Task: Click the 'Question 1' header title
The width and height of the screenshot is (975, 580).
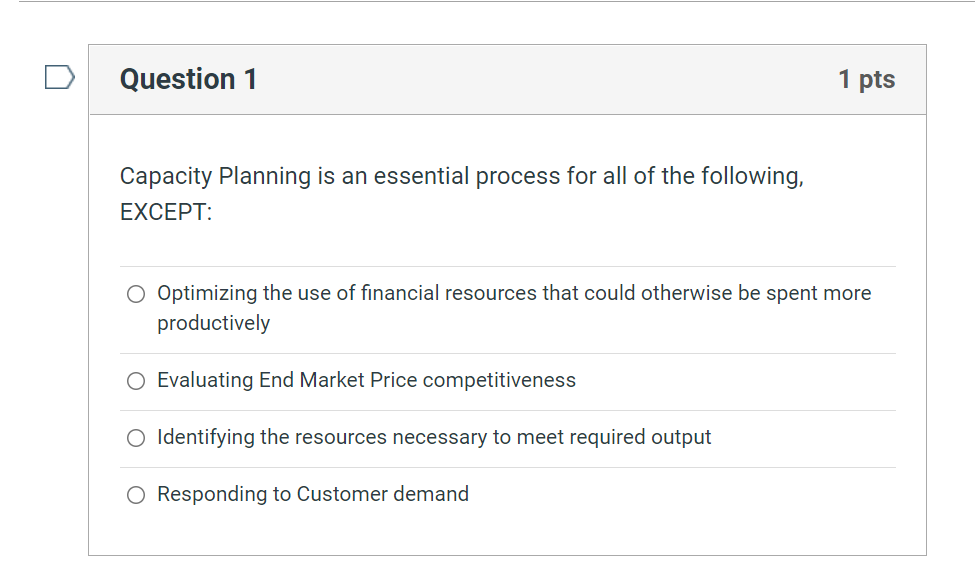Action: coord(188,79)
